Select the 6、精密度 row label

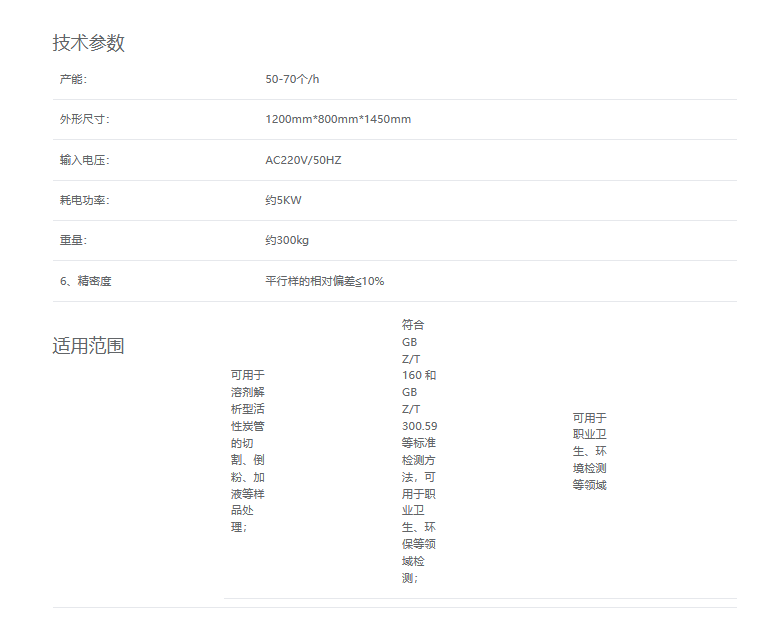[85, 281]
